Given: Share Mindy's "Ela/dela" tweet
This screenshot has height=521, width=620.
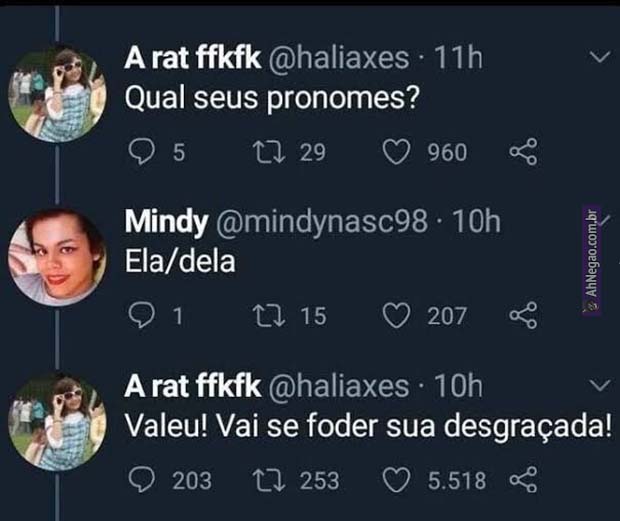Looking at the screenshot, I should pos(523,316).
